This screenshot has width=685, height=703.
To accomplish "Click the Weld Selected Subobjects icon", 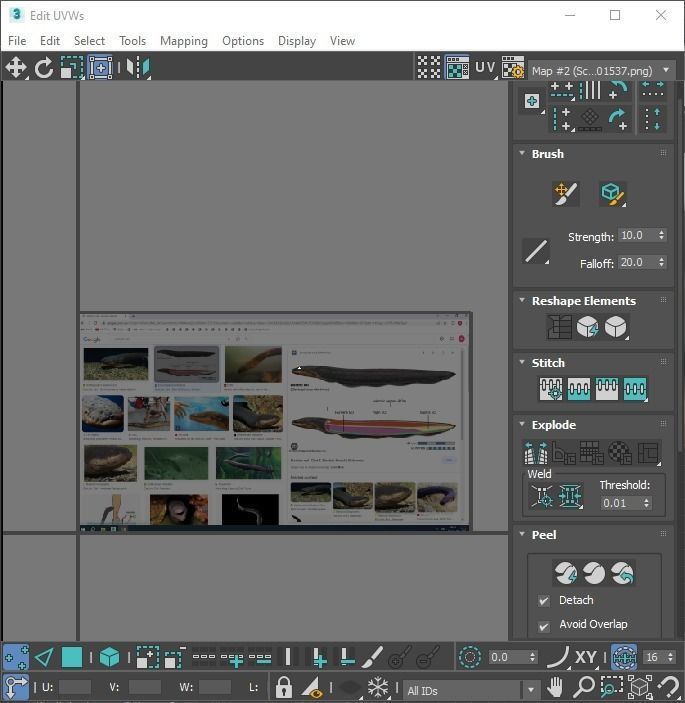I will [x=570, y=496].
